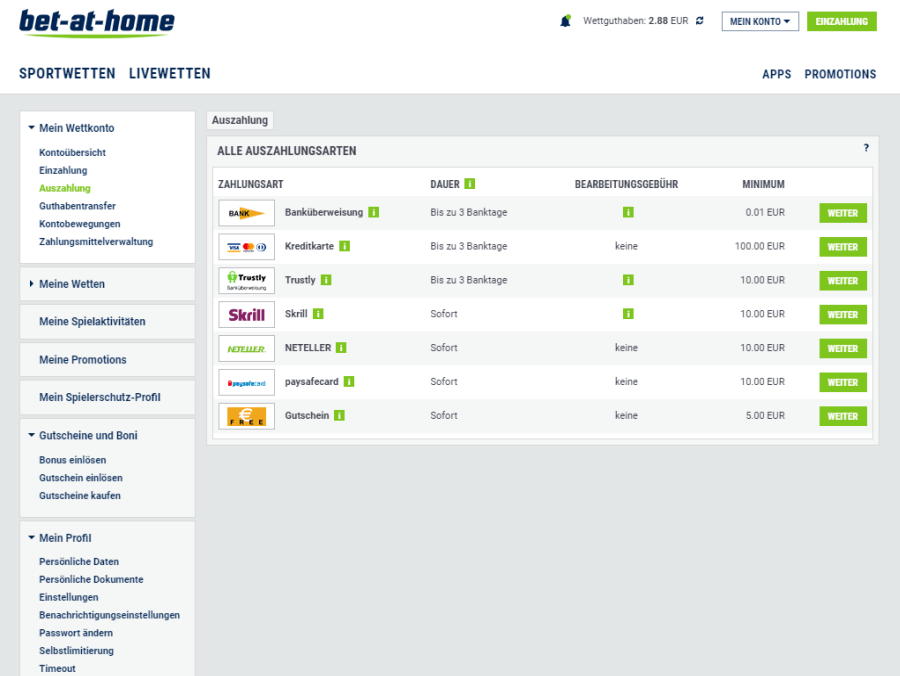Show Banküberweisung processing fee info icon
Viewport: 900px width, 676px height.
pos(628,212)
